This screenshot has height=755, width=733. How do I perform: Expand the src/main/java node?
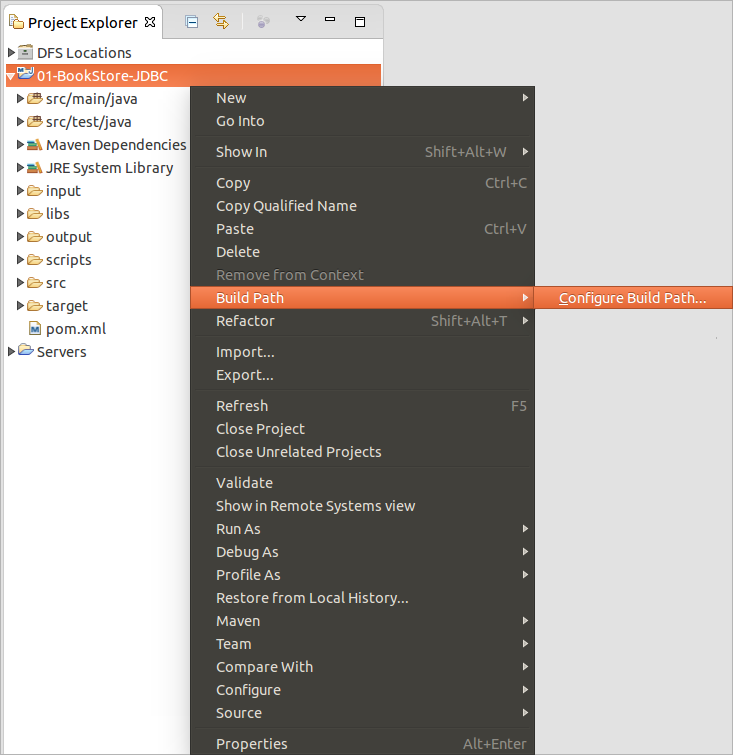[20, 99]
